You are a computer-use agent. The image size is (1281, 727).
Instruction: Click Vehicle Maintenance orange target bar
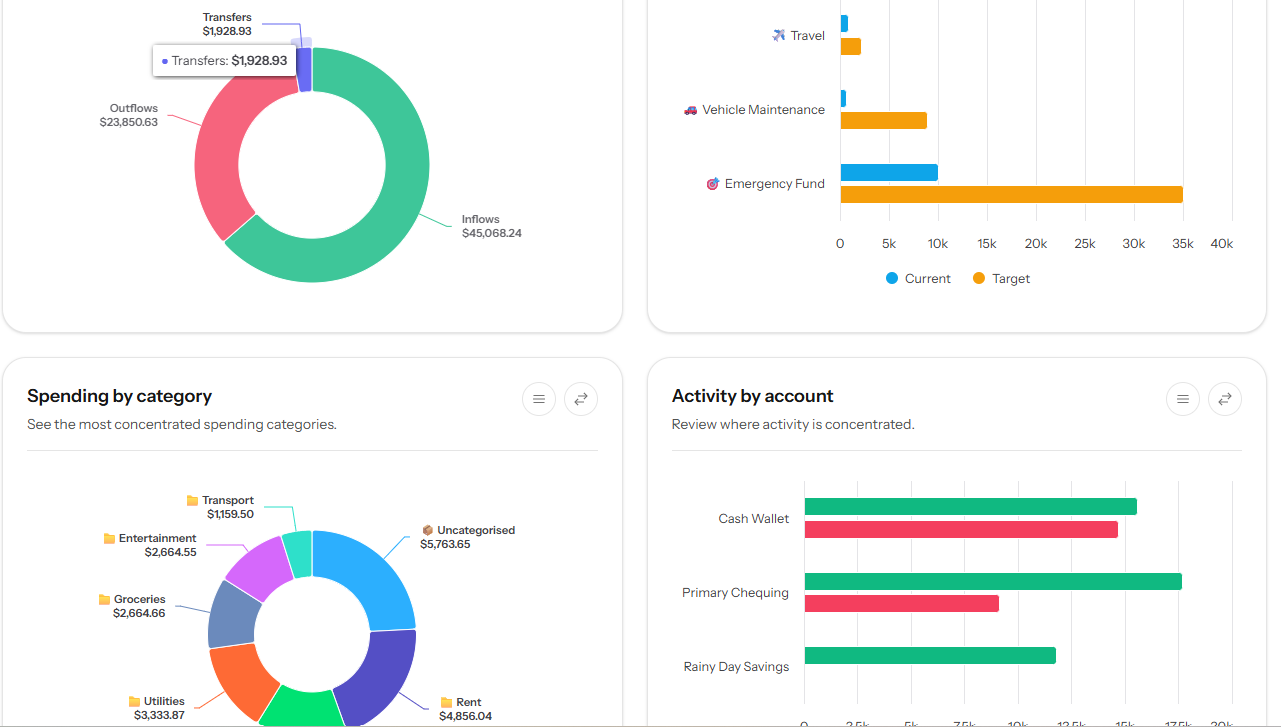(x=883, y=121)
